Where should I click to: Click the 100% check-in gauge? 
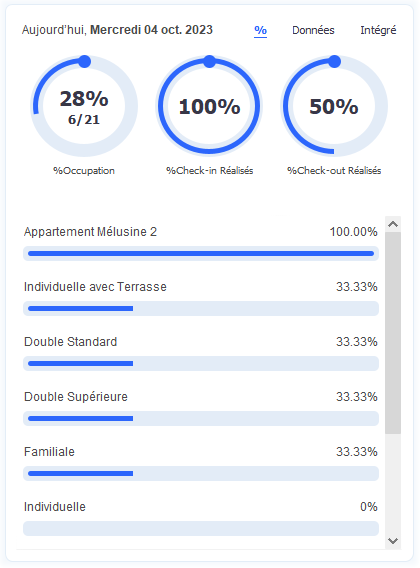[209, 106]
